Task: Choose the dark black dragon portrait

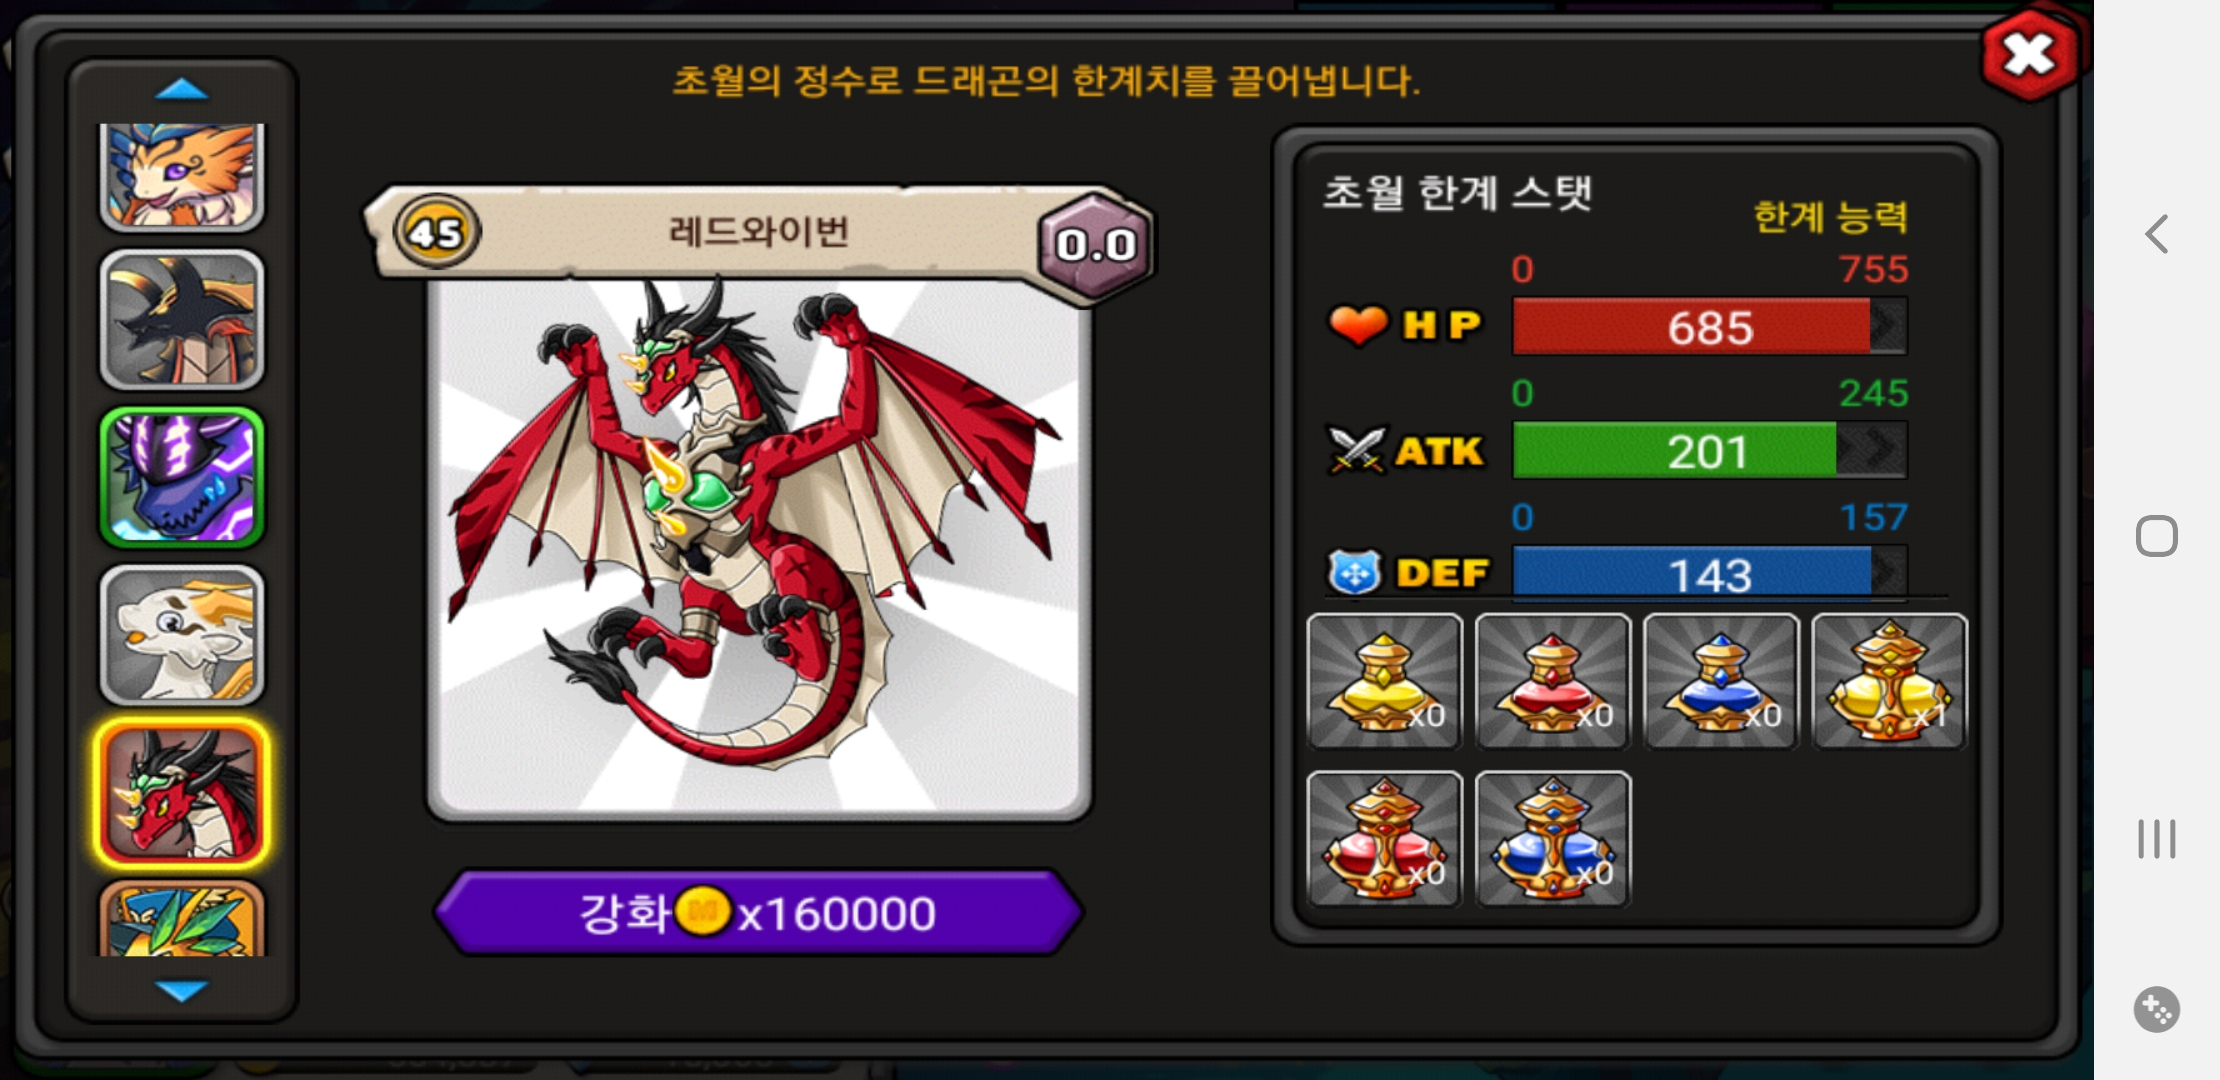Action: coord(182,319)
